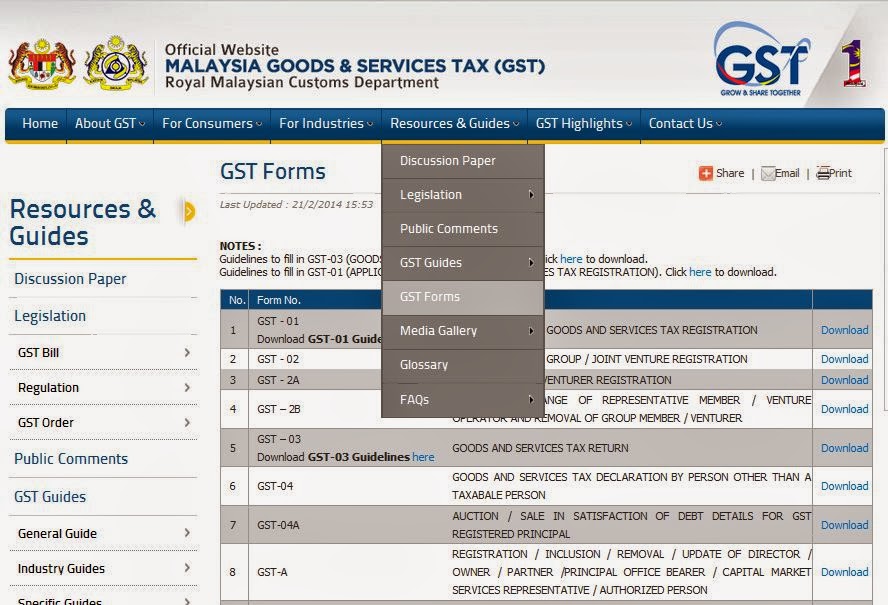Click the Resources & Guides sidebar heading
Screen dimensions: 888x605
83,222
